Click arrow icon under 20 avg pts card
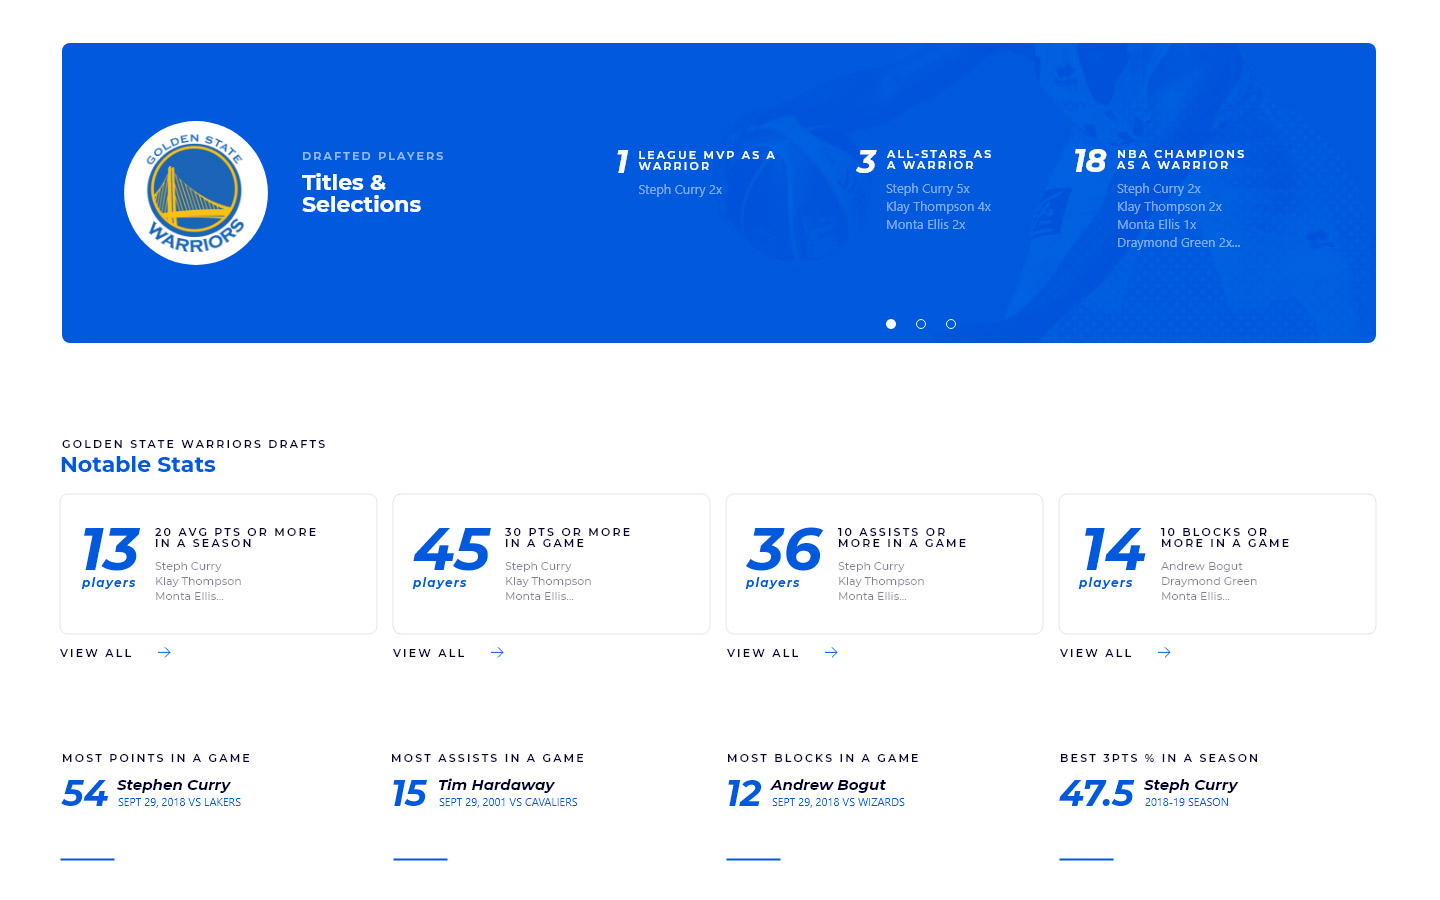The image size is (1440, 900). pyautogui.click(x=165, y=653)
